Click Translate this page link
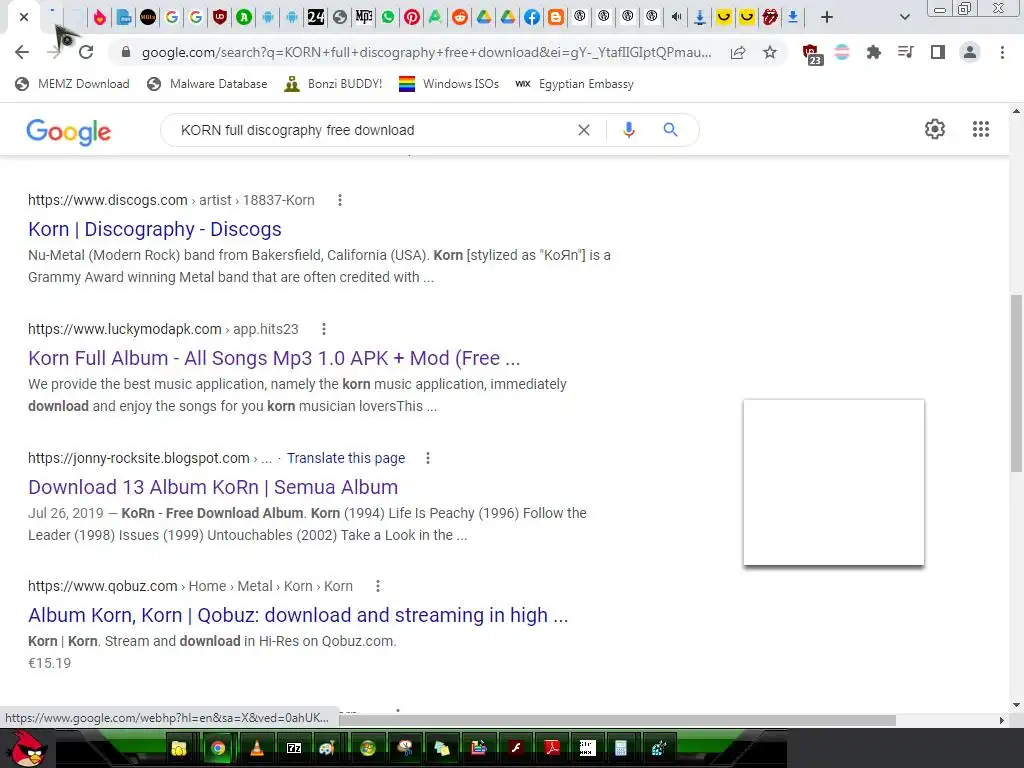The width and height of the screenshot is (1024, 768). [x=346, y=458]
